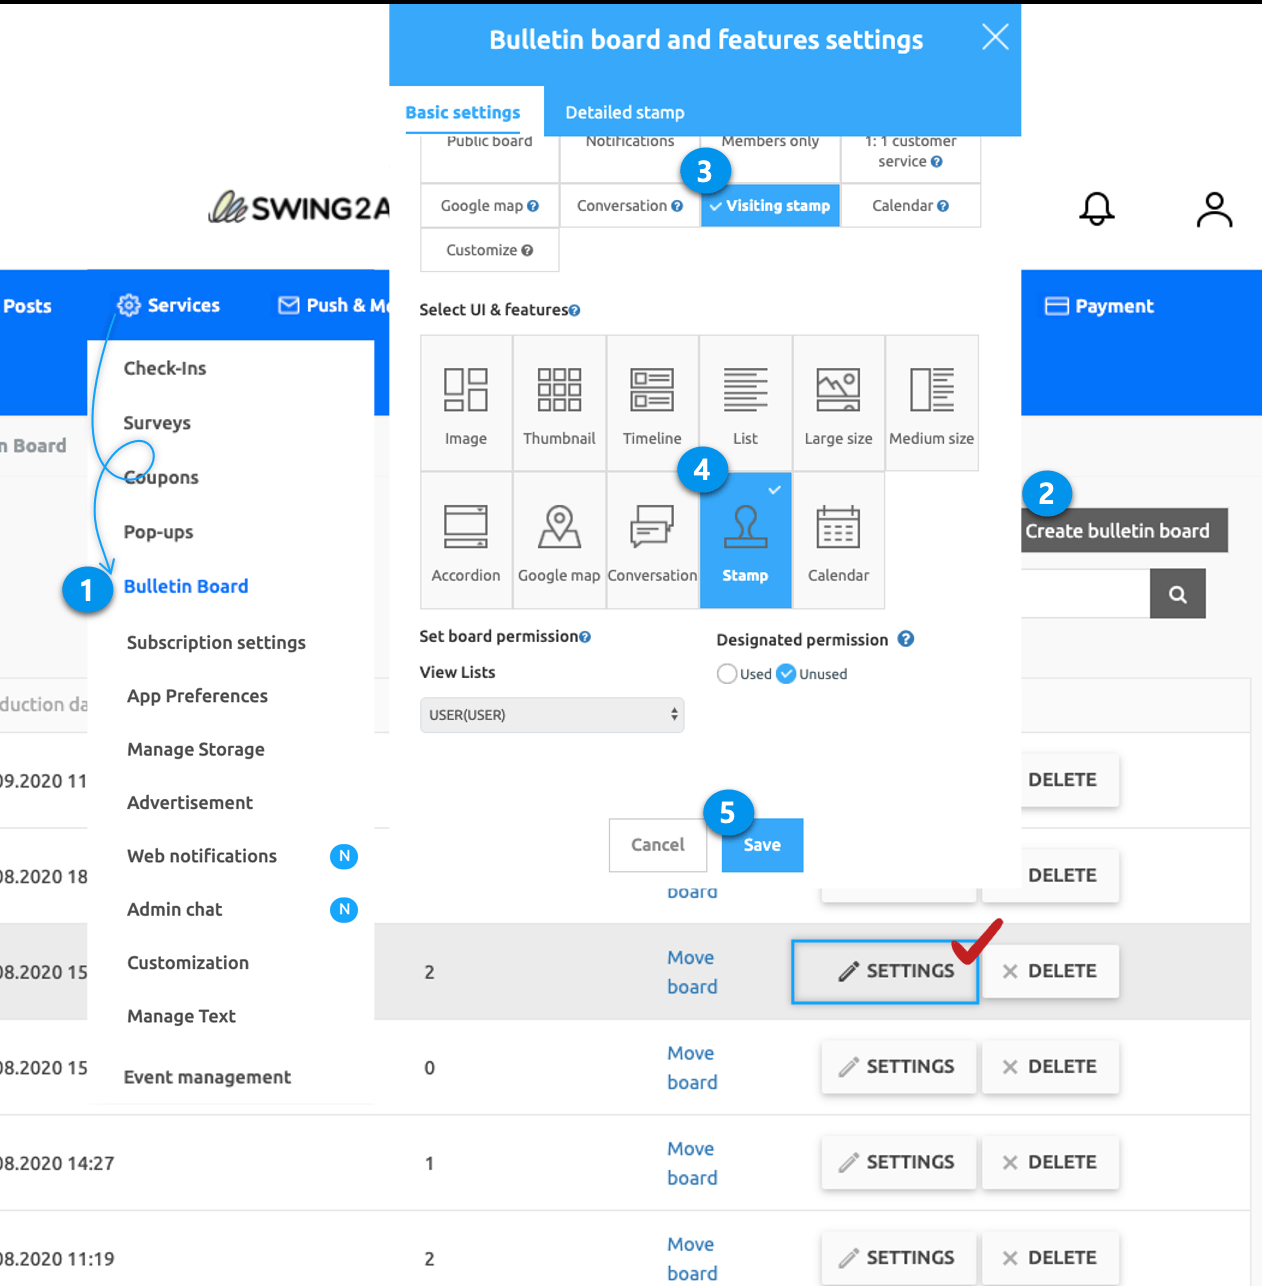1262x1286 pixels.
Task: Select the Stamp UI layout tile
Action: tap(745, 541)
